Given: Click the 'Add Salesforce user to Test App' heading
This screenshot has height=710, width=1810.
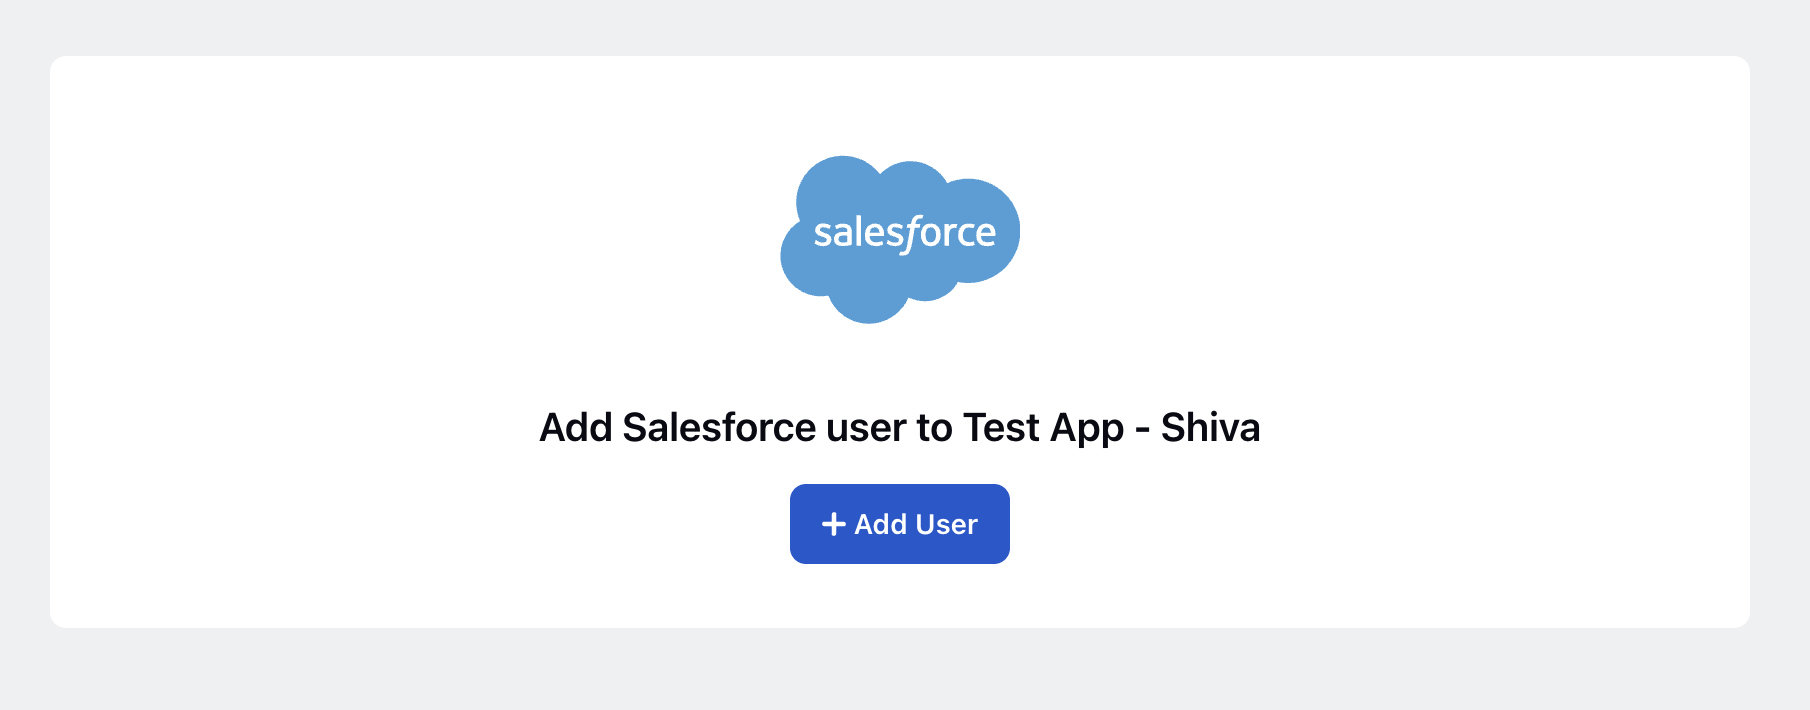Looking at the screenshot, I should point(900,428).
